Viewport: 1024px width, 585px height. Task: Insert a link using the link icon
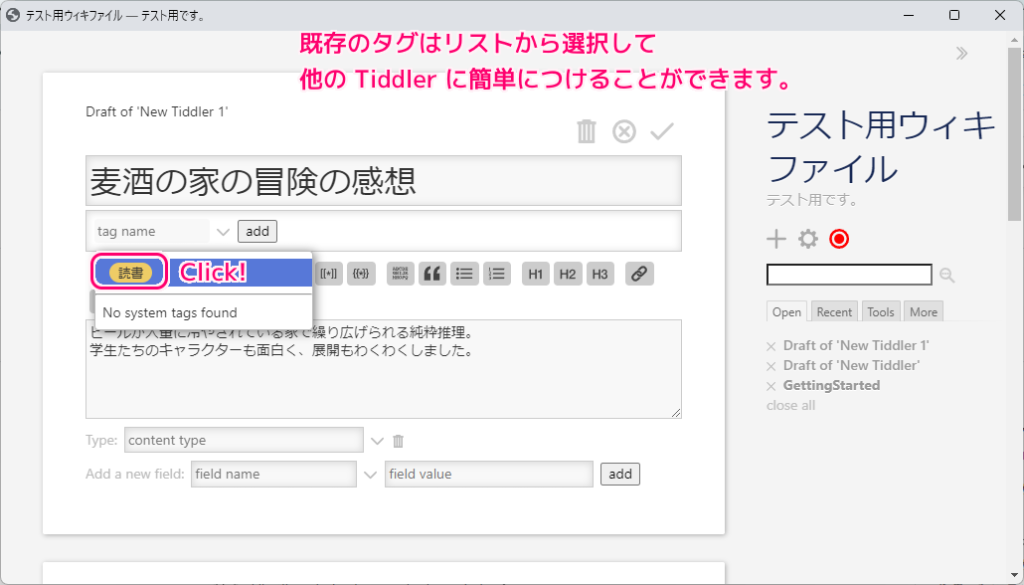[639, 273]
